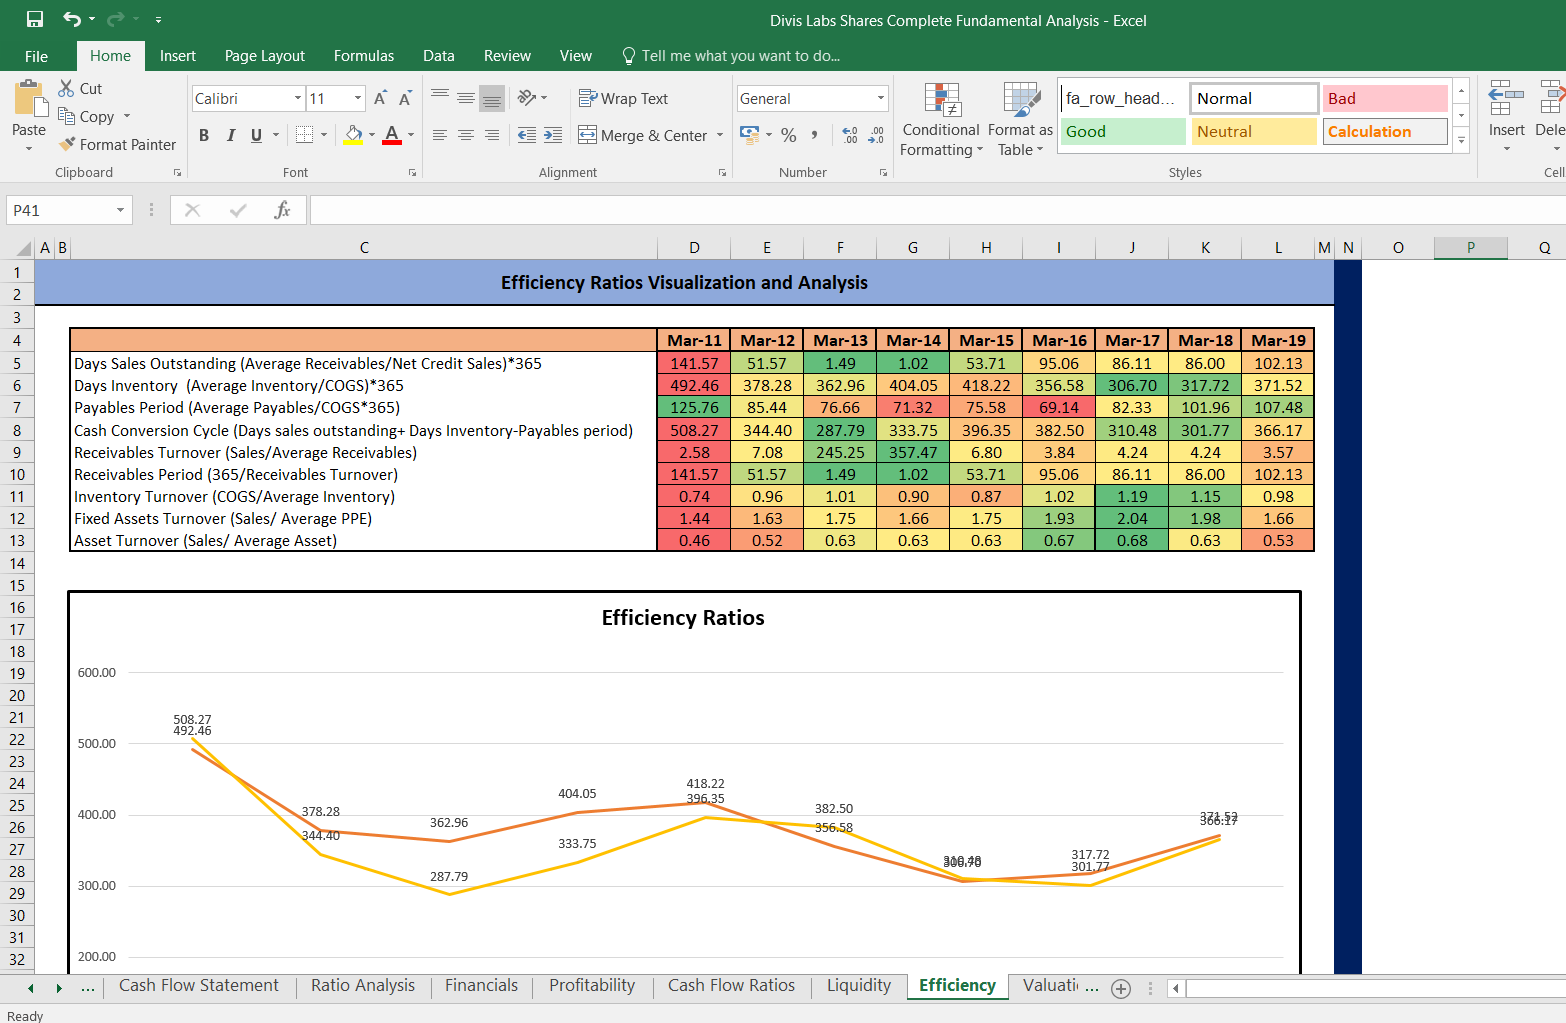Expand the cell Styles gallery

point(1461,141)
